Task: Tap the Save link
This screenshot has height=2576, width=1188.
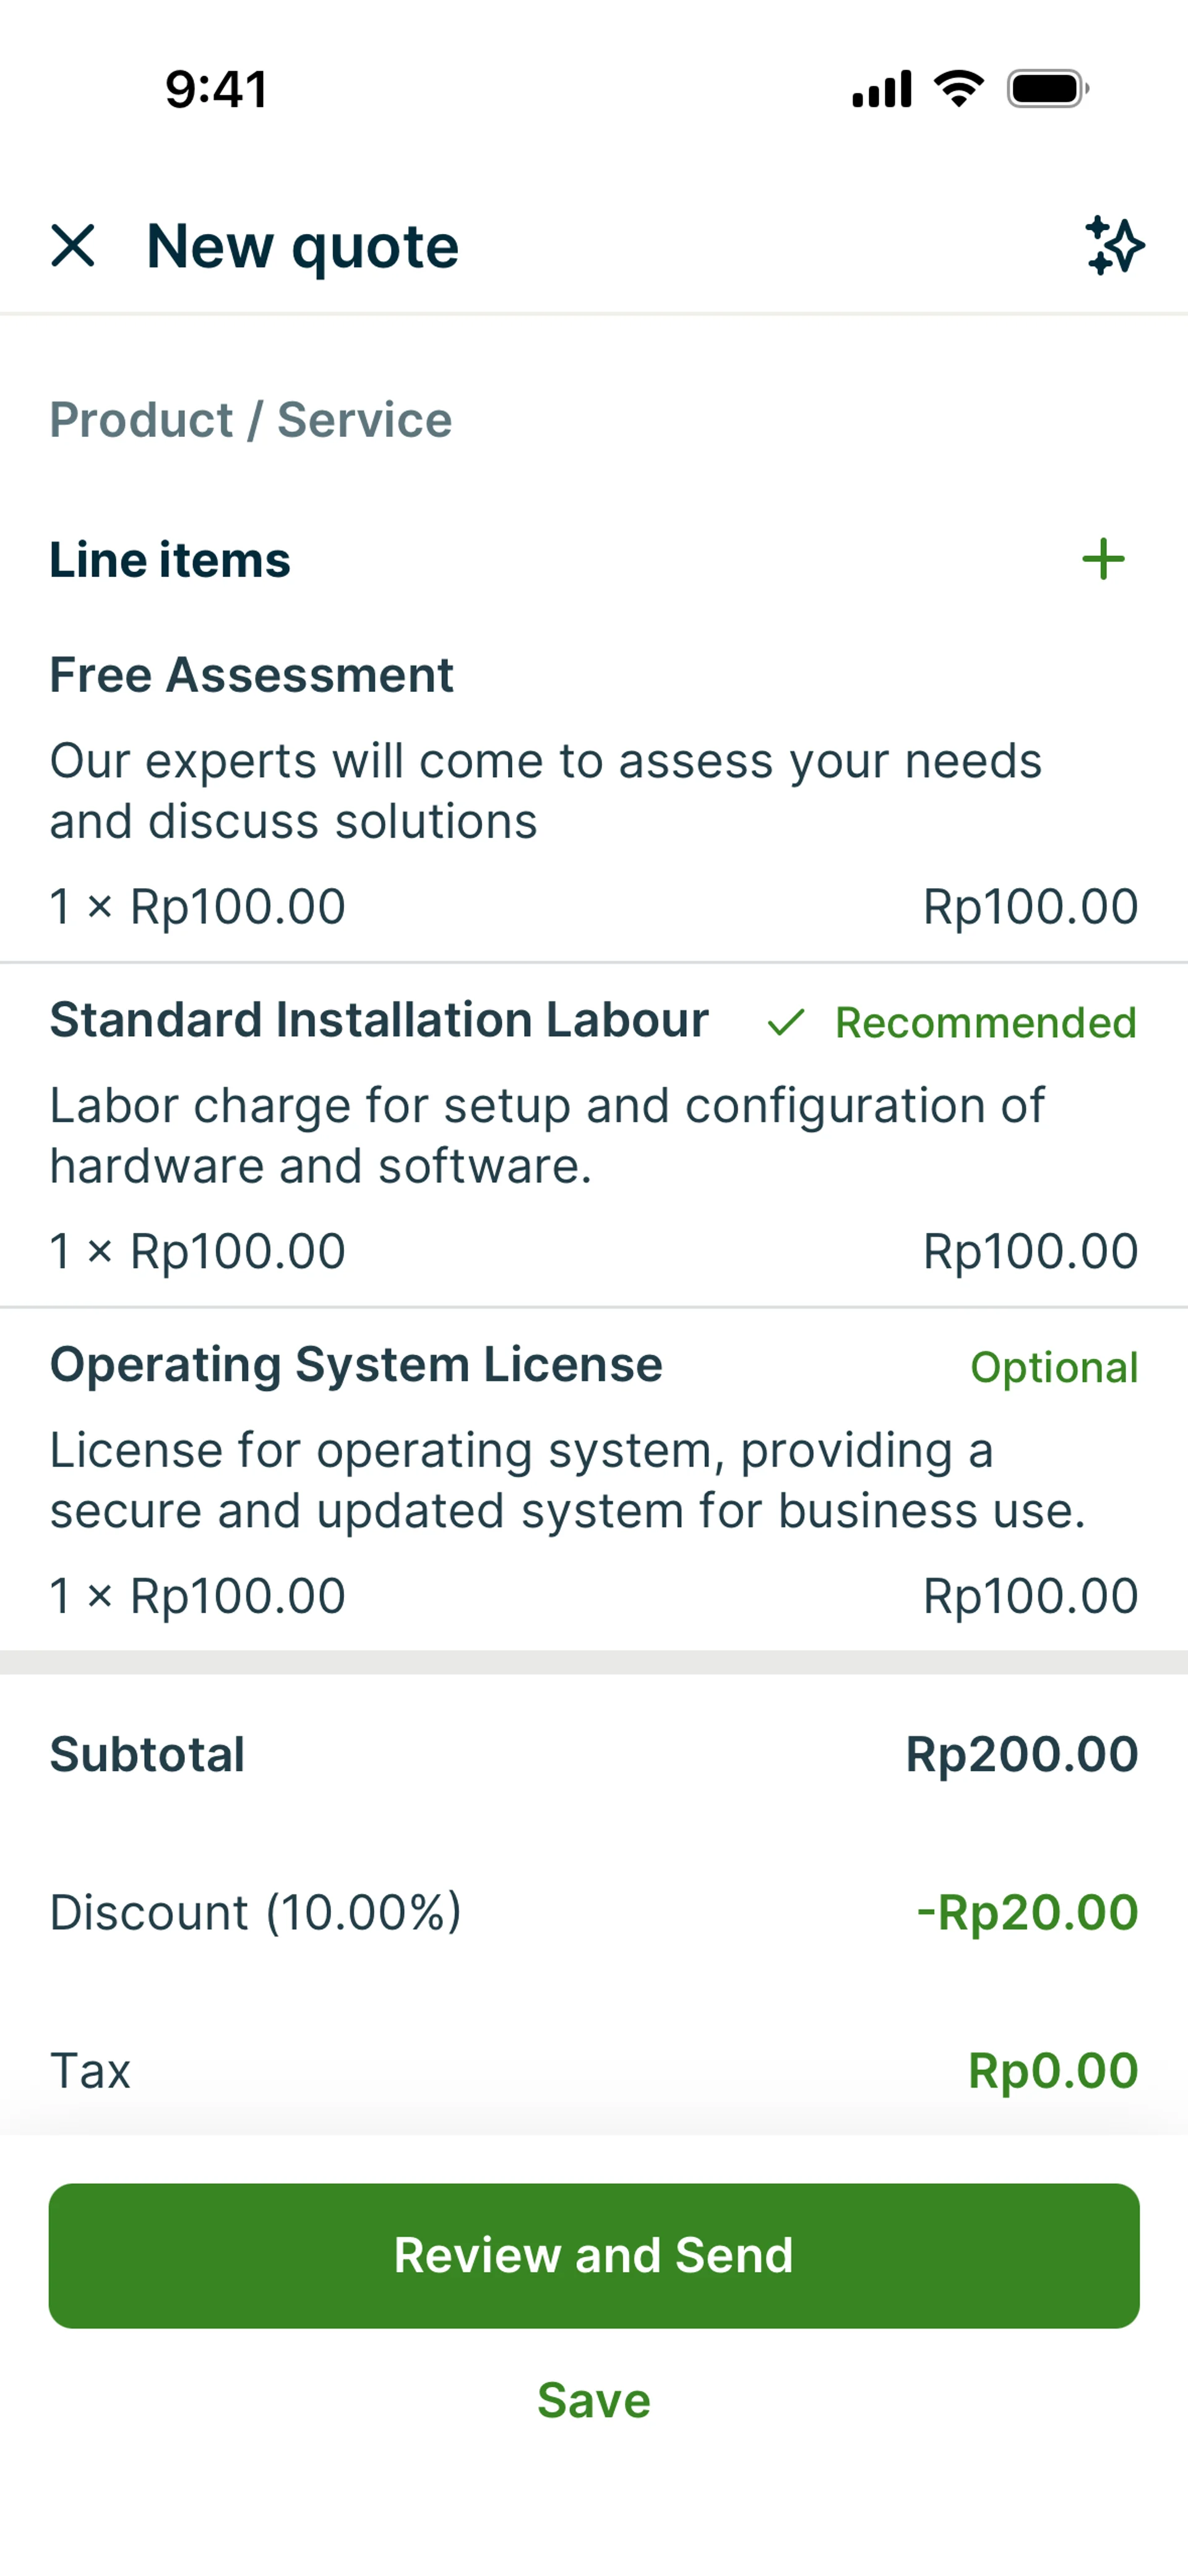Action: point(594,2400)
